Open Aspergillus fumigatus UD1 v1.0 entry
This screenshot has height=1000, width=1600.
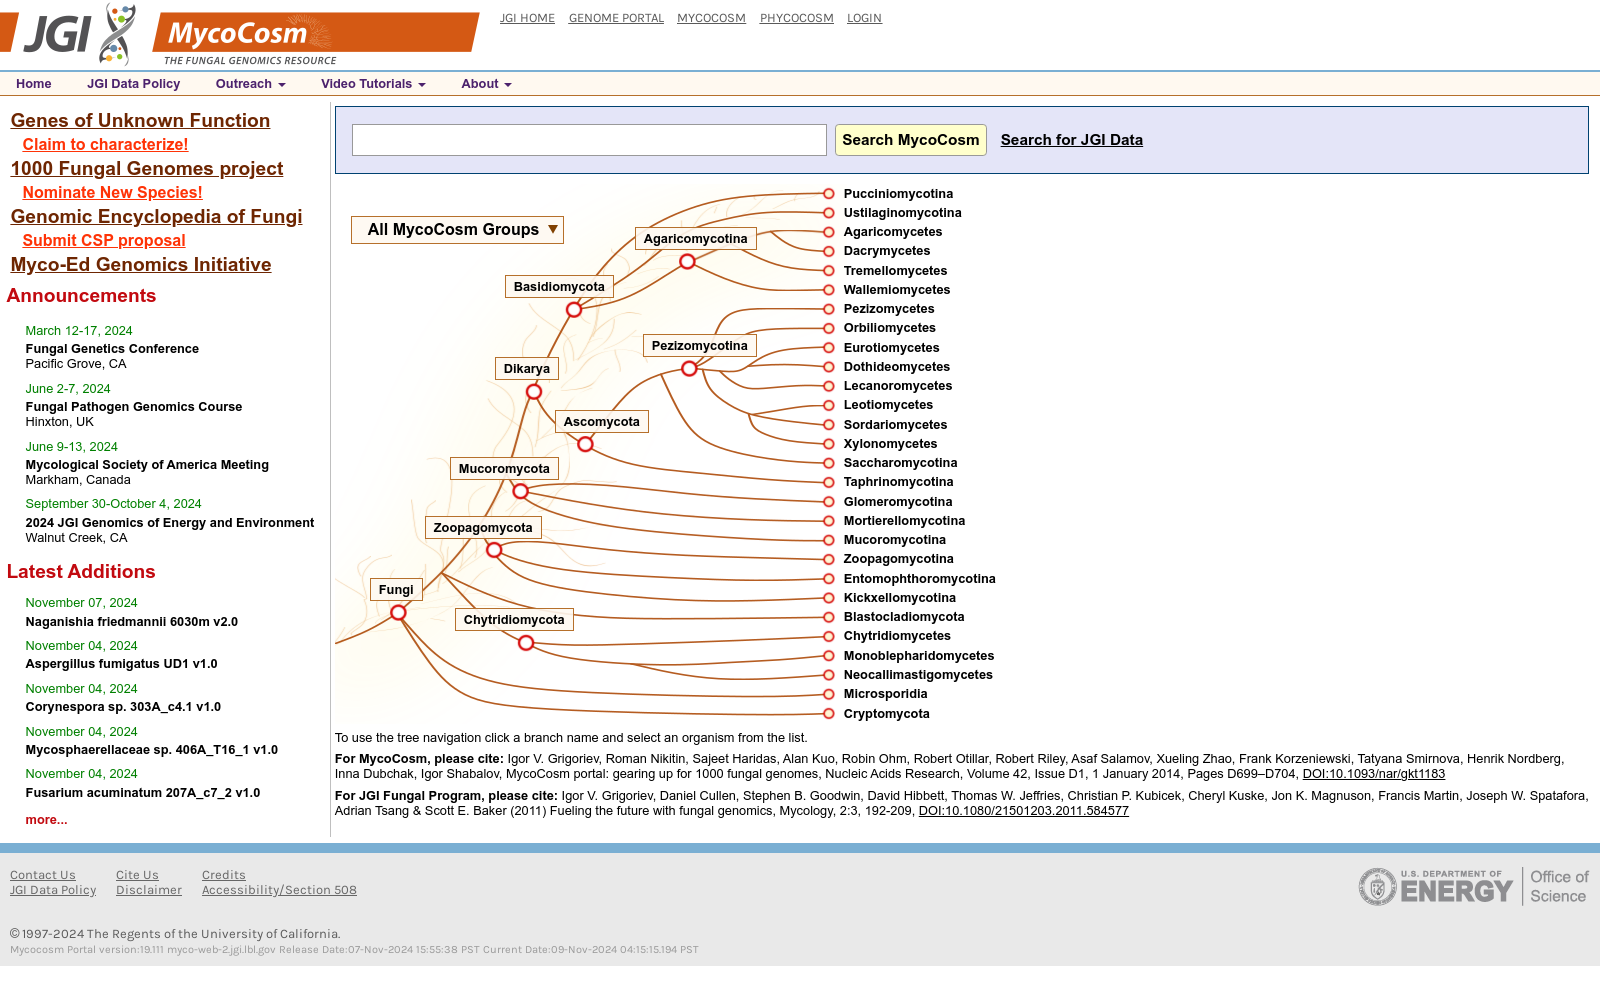tap(121, 664)
